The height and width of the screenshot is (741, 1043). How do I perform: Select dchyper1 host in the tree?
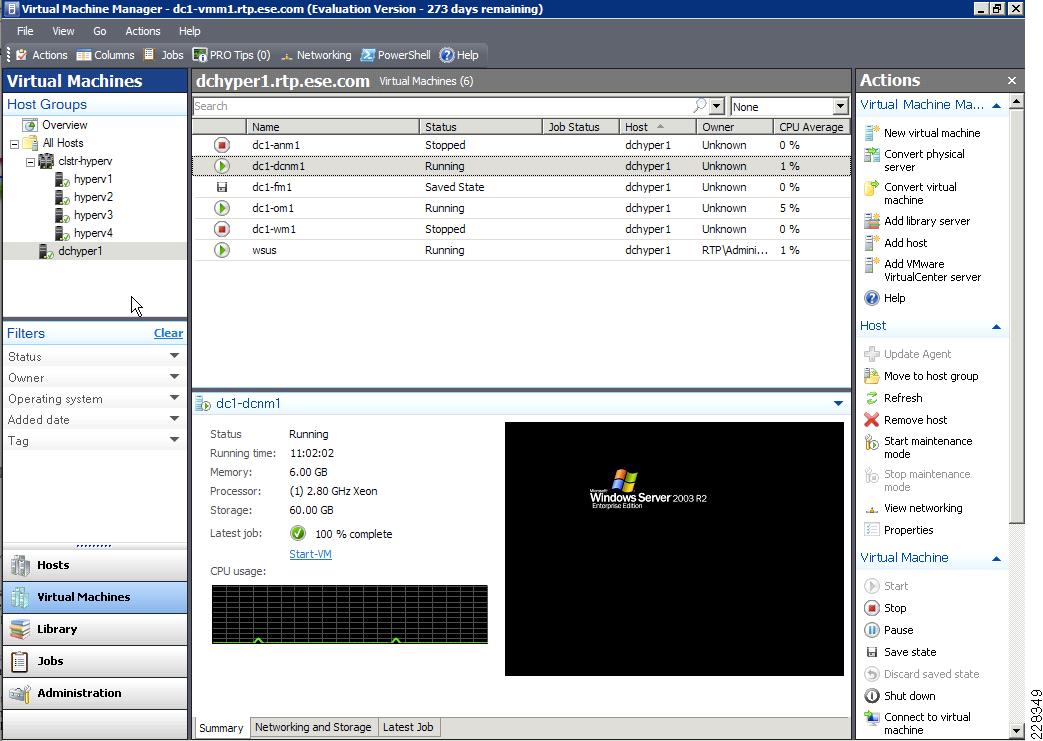(x=80, y=251)
